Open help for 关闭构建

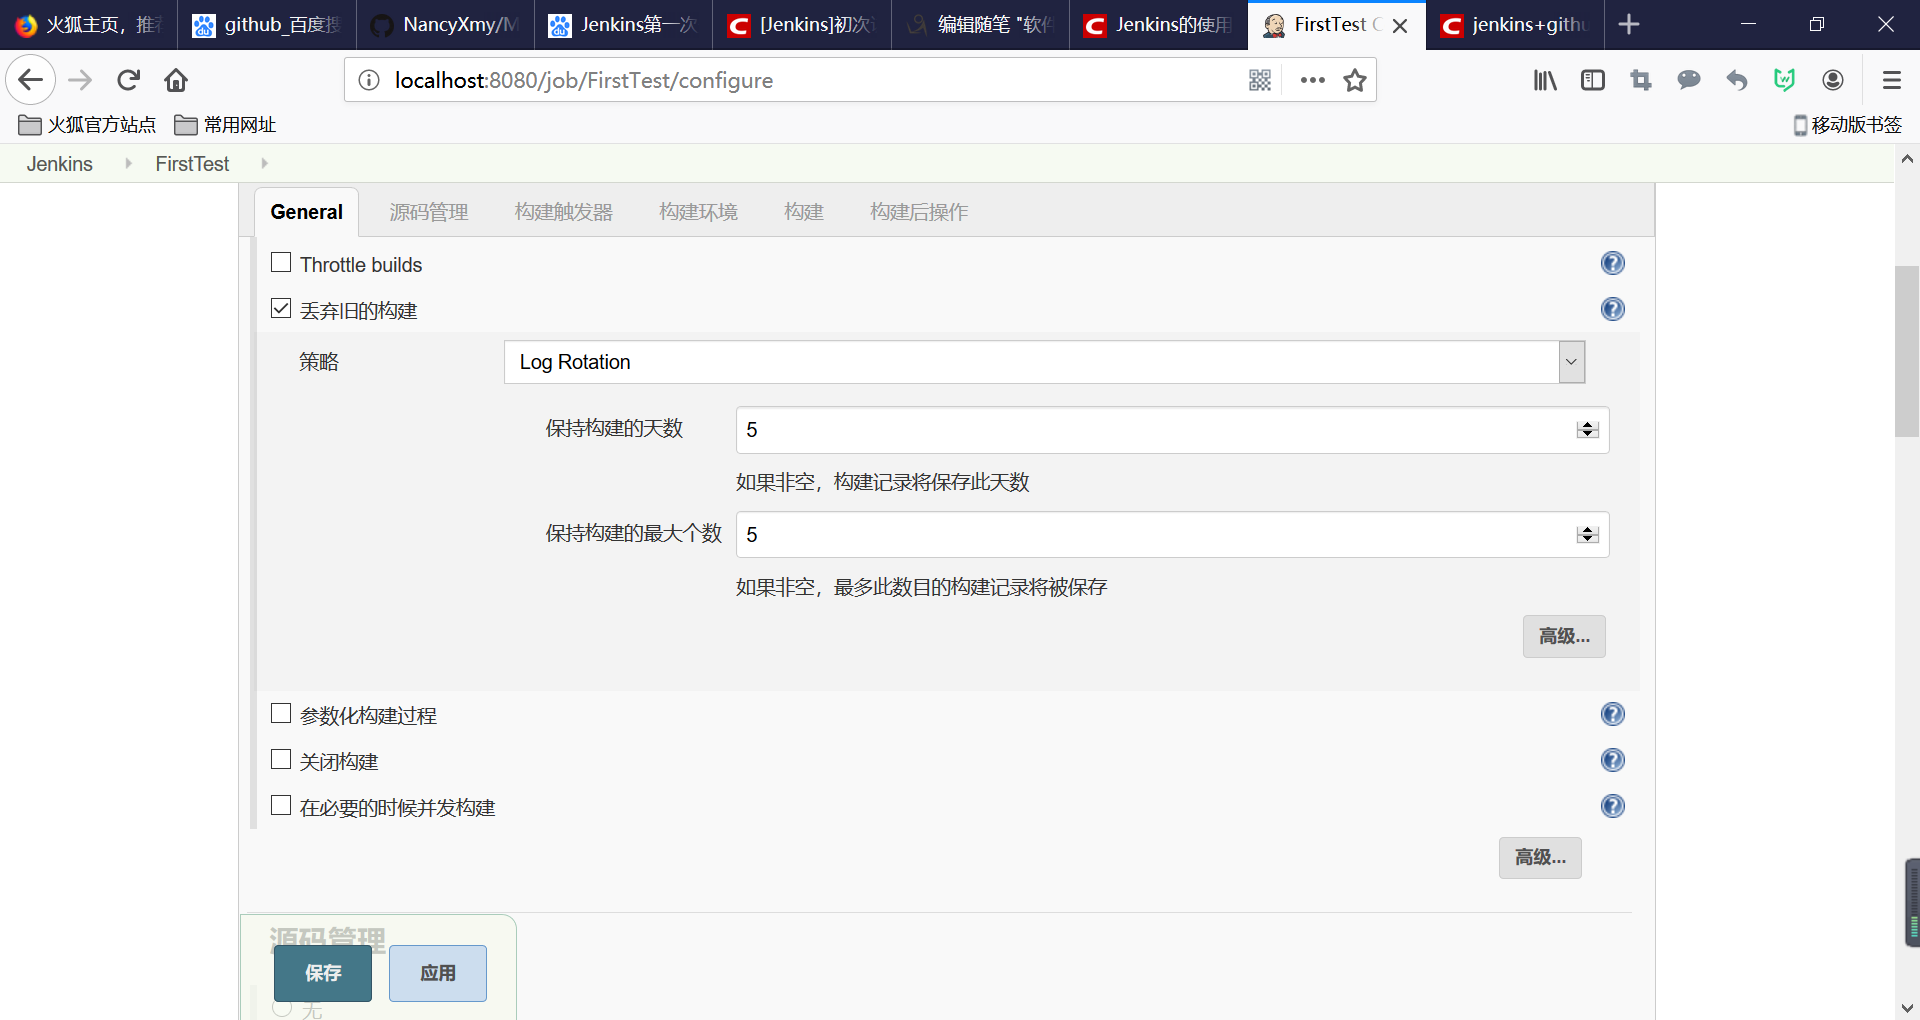coord(1613,760)
